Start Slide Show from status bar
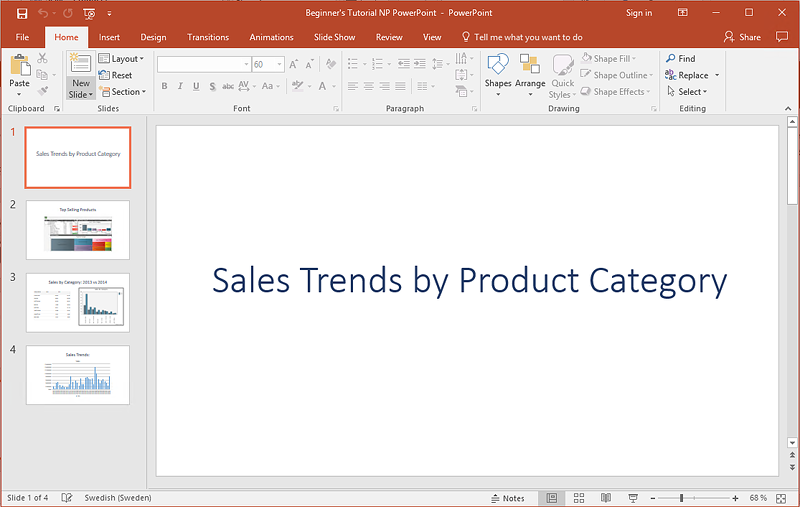The height and width of the screenshot is (507, 800). (x=632, y=498)
